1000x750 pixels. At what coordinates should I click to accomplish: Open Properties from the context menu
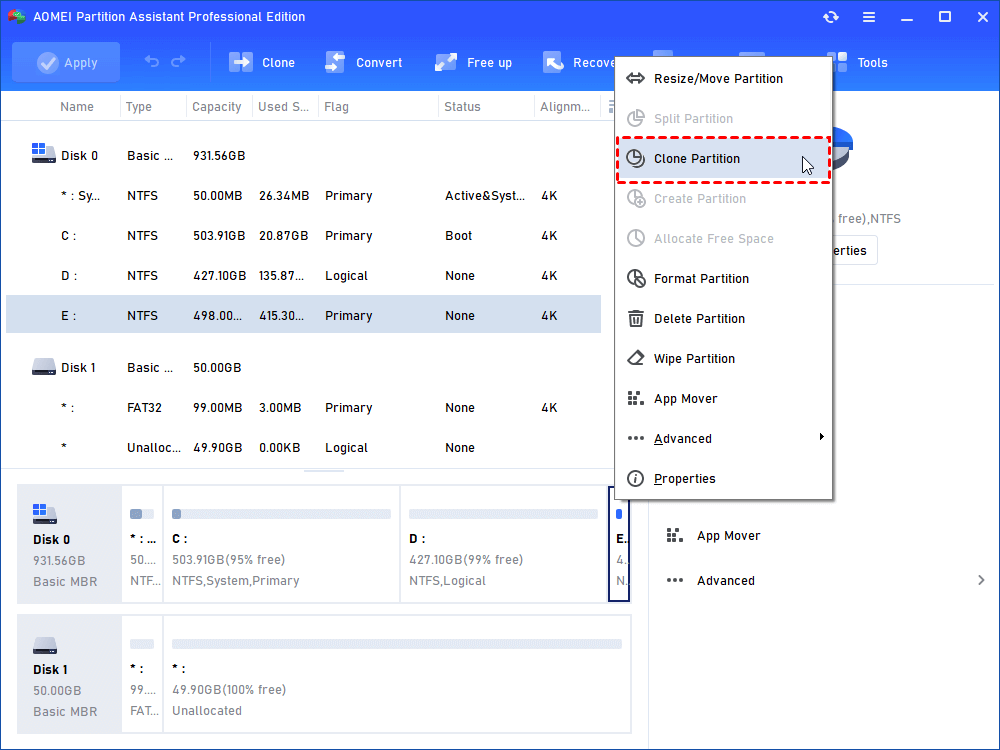coord(723,479)
